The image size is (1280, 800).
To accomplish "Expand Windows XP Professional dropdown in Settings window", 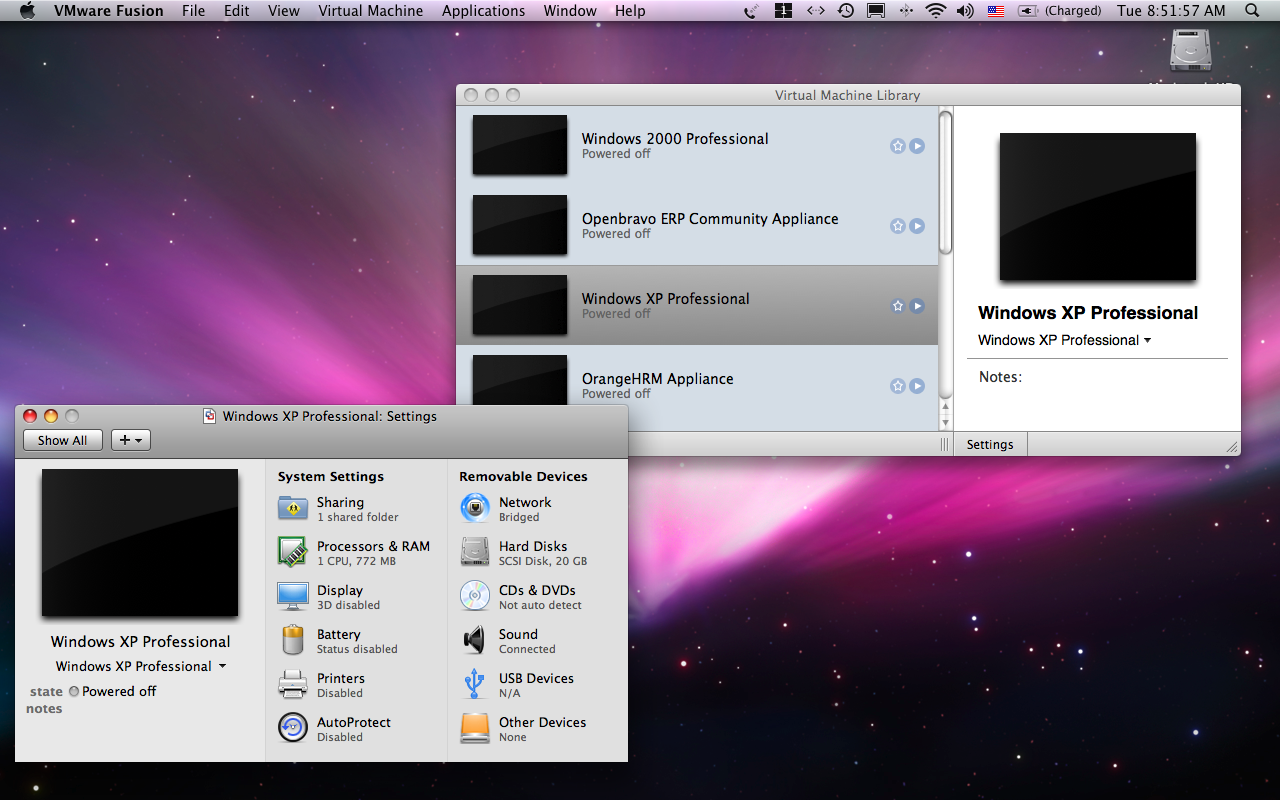I will (141, 666).
